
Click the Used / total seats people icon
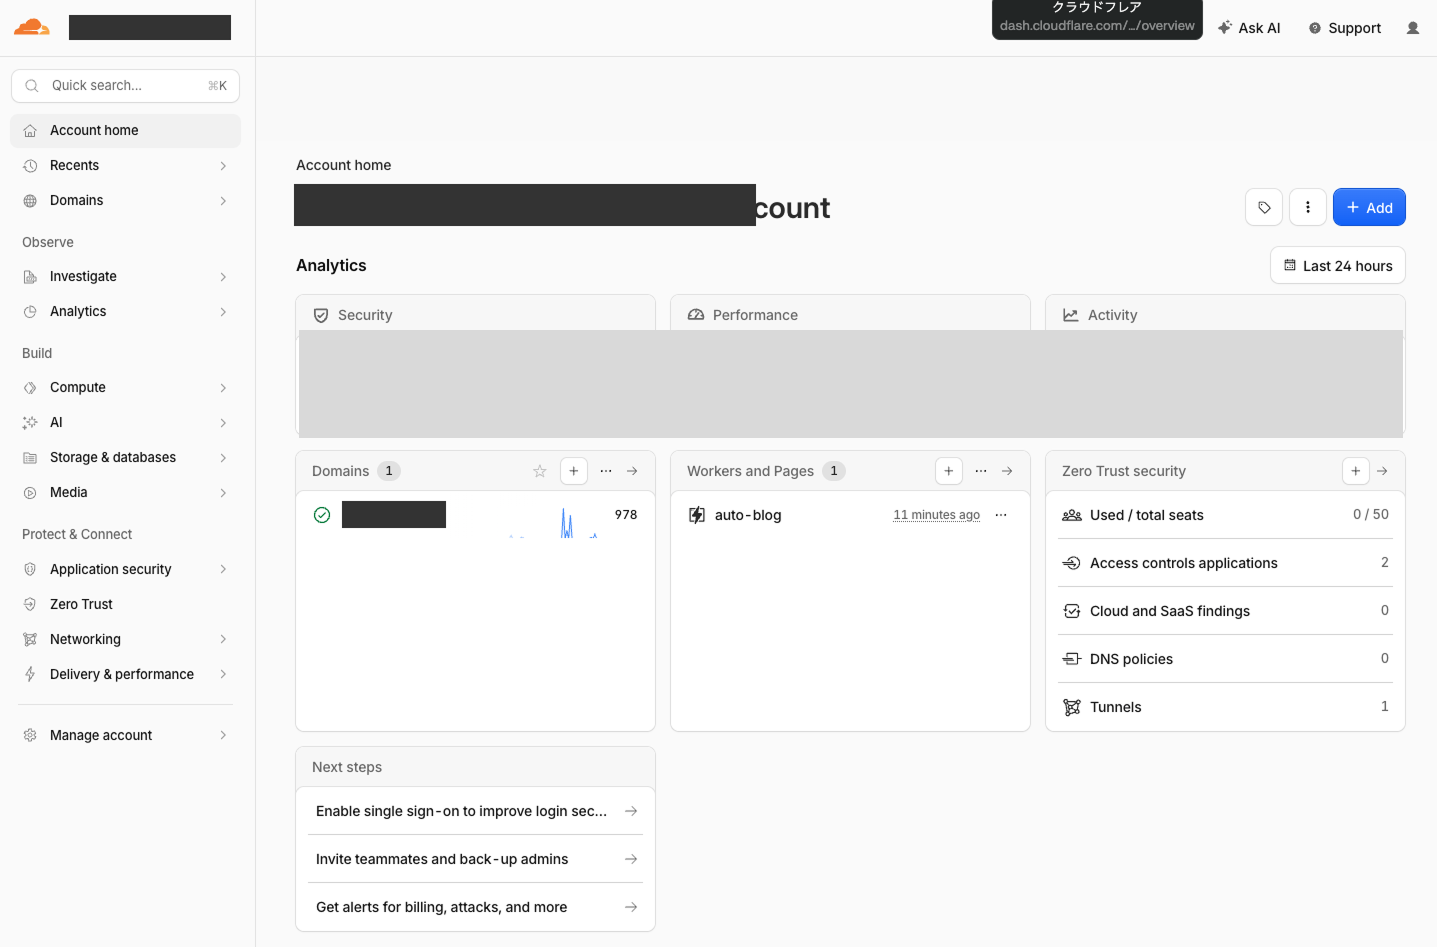coord(1072,515)
